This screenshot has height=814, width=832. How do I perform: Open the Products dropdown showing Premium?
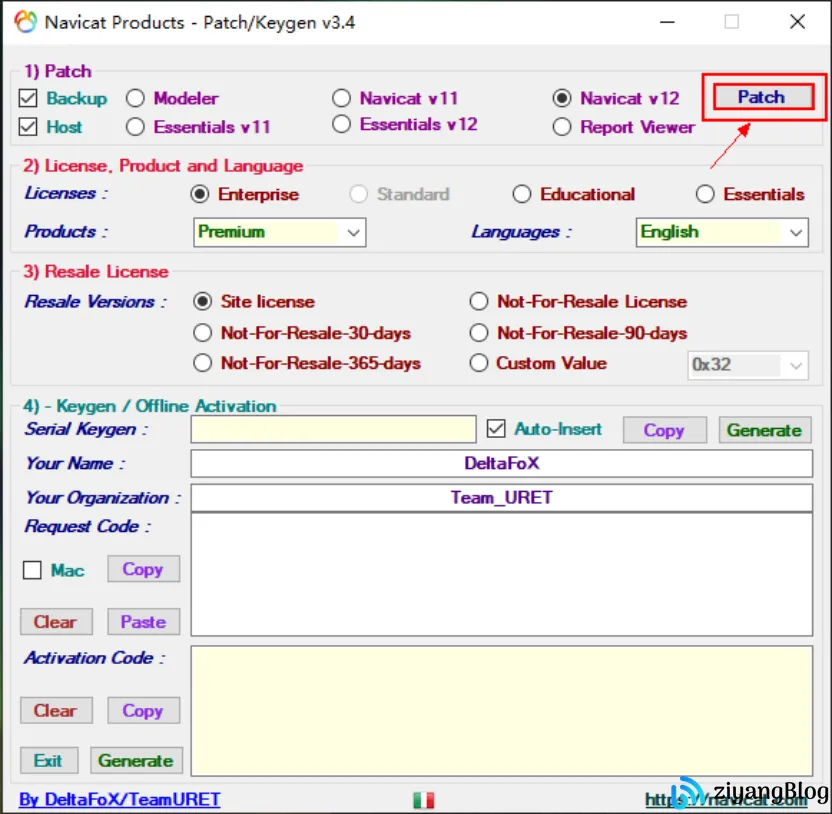click(x=279, y=232)
